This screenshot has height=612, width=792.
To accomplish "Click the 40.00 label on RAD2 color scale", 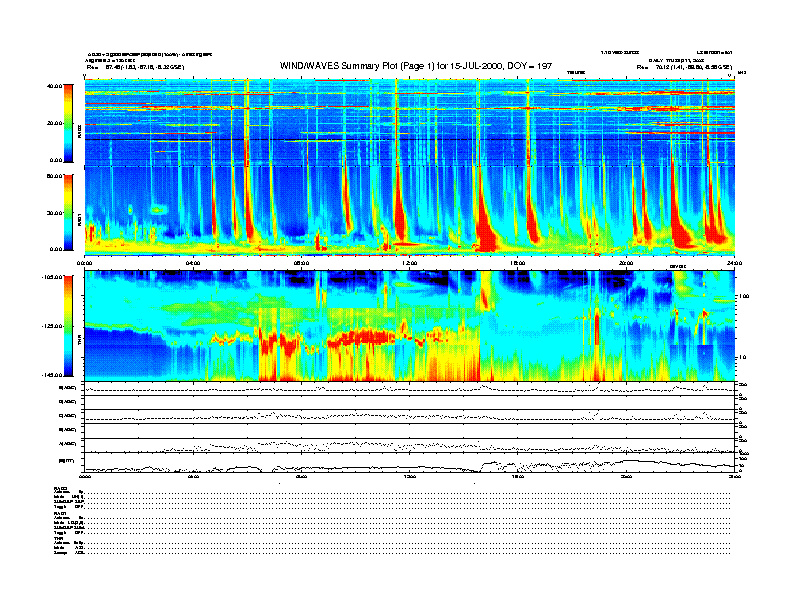I will pos(55,86).
